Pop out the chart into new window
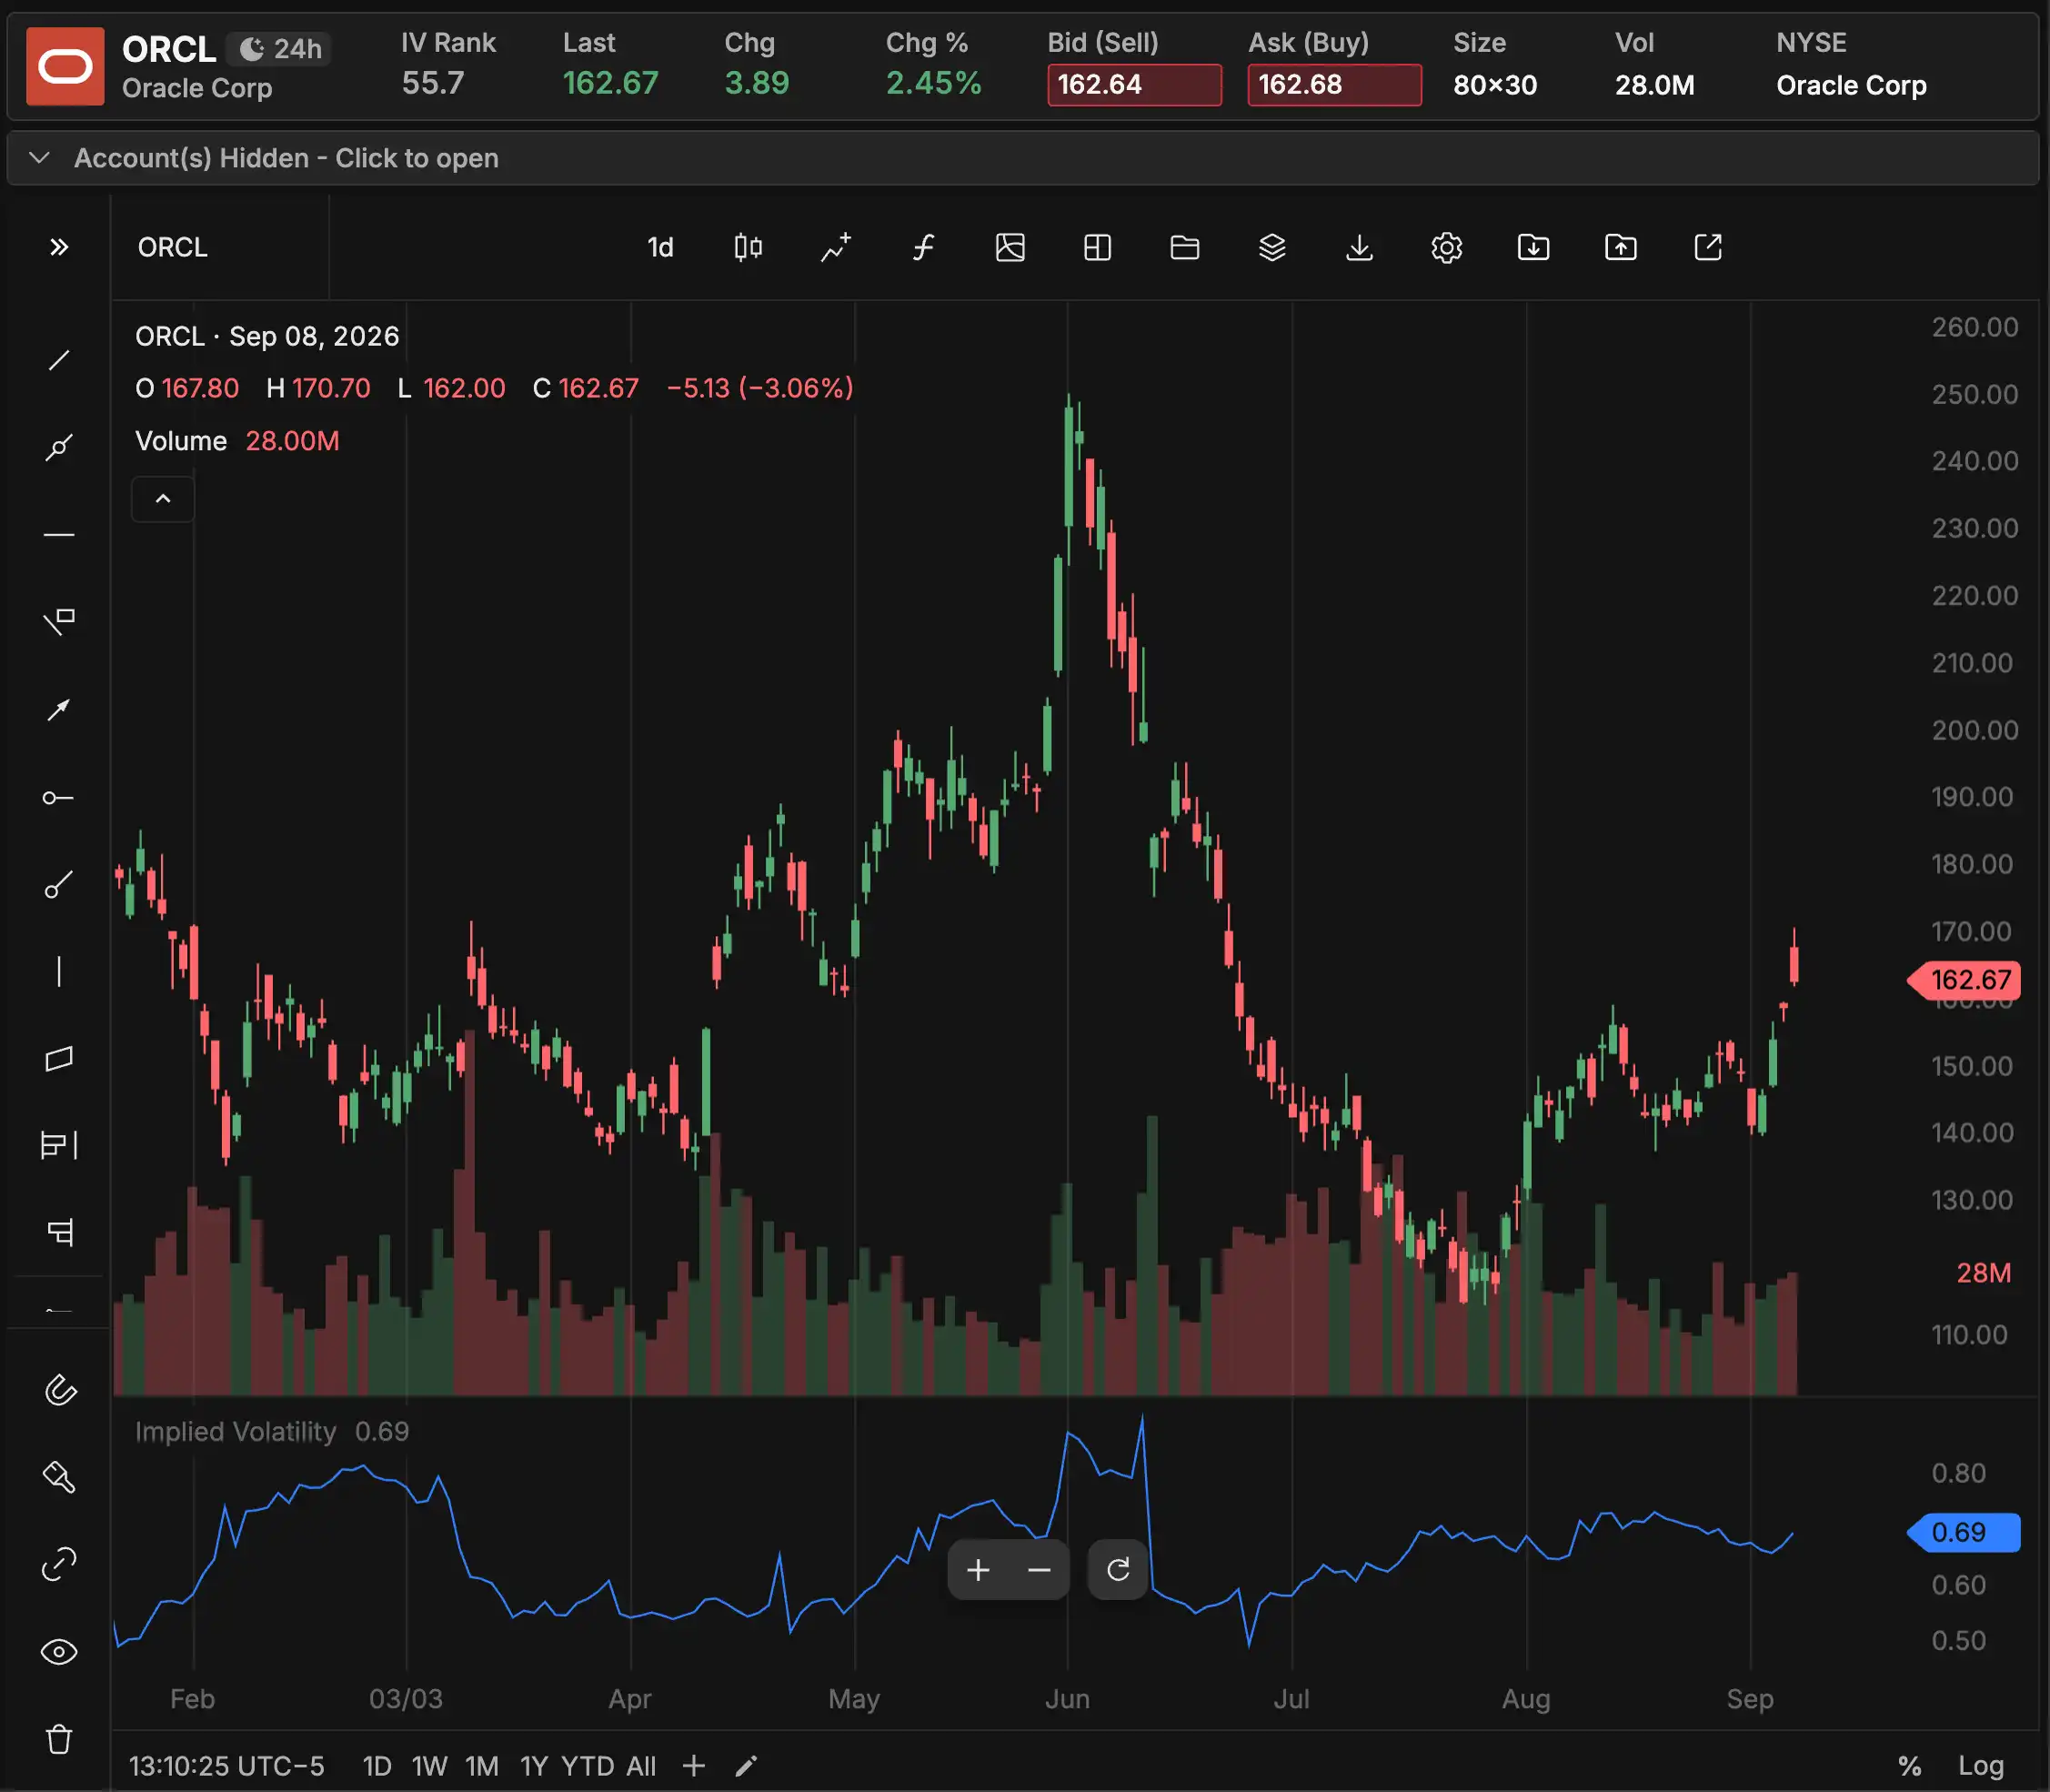Image resolution: width=2050 pixels, height=1792 pixels. [x=1708, y=247]
